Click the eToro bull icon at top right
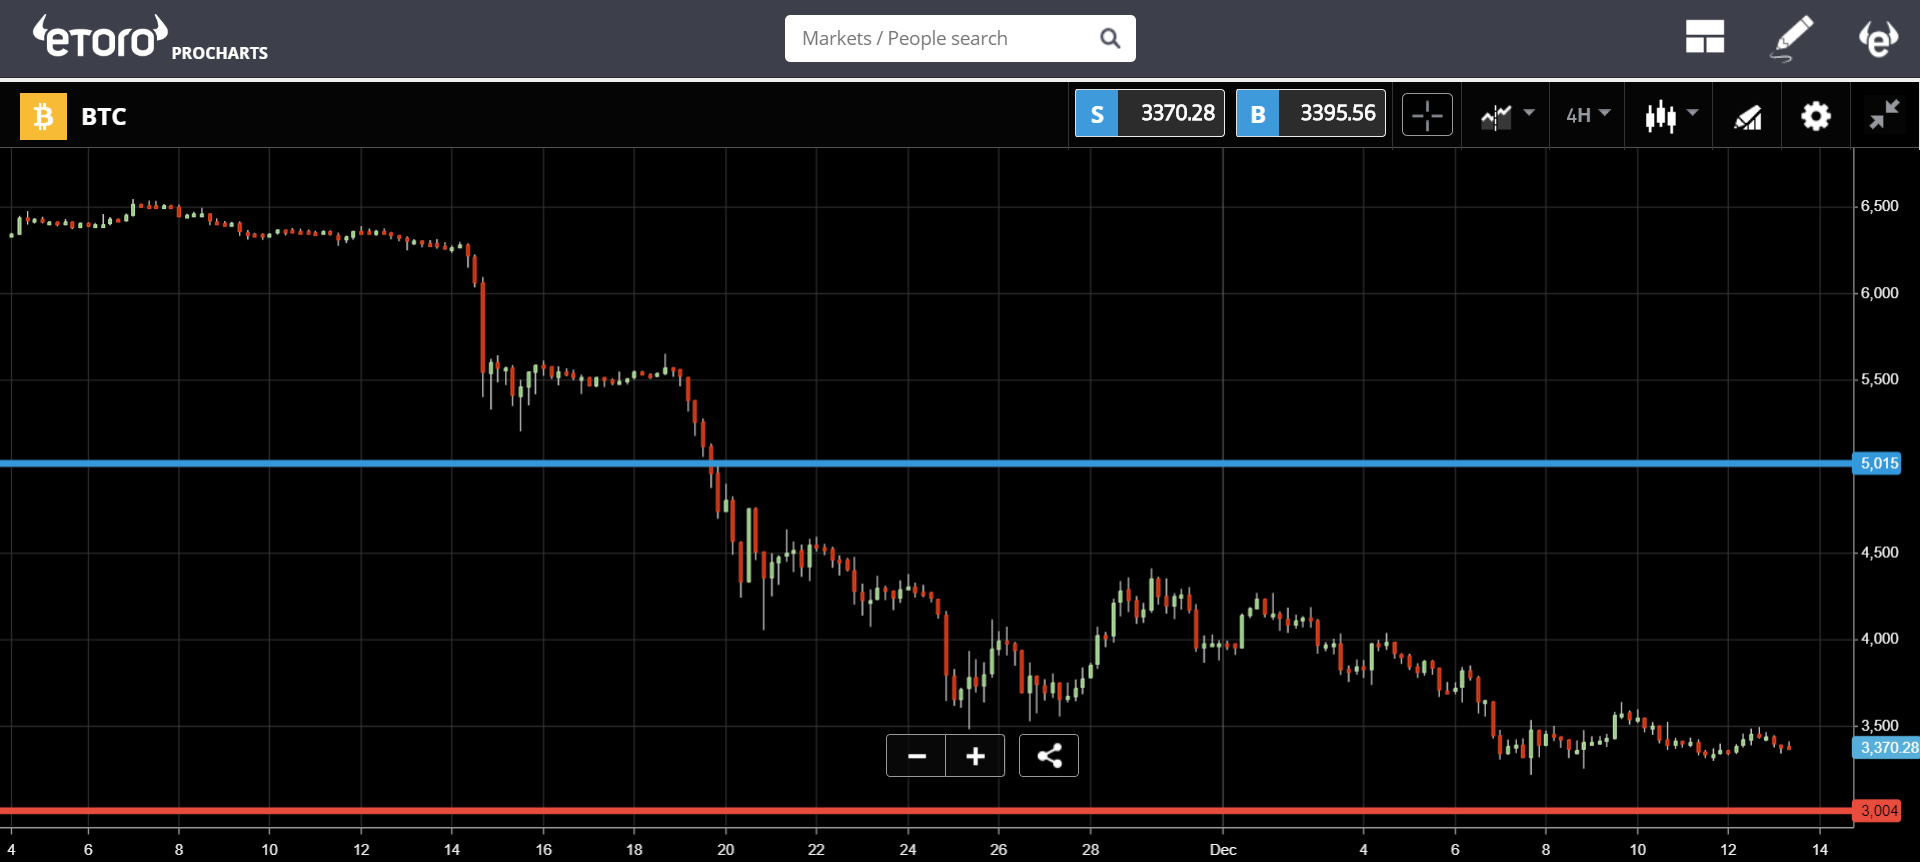 tap(1877, 38)
